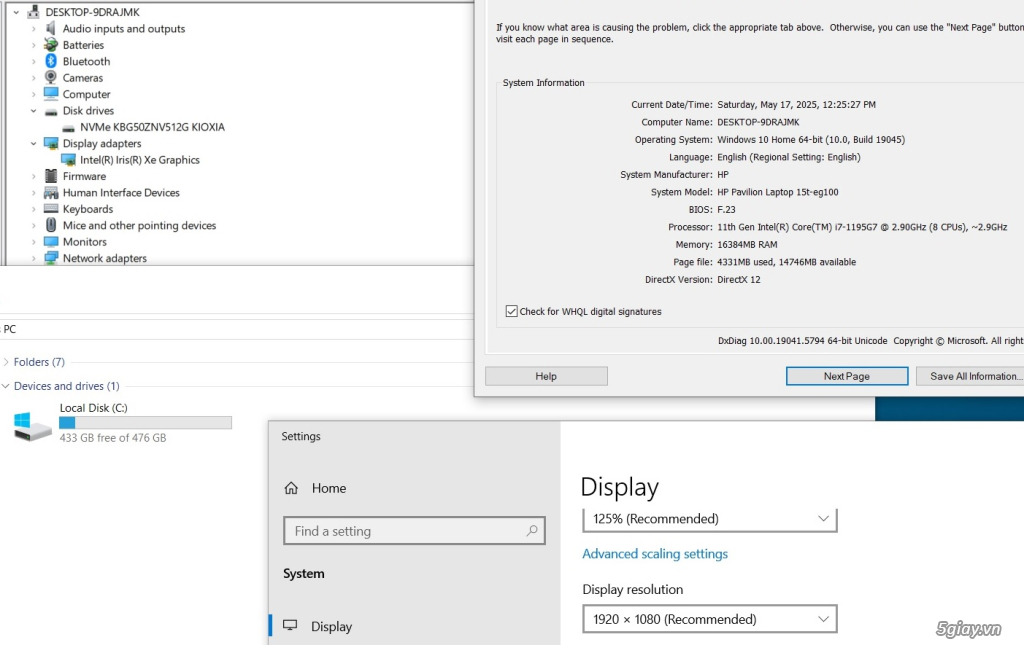Click Save All Information button
Screen dimensions: 1024x645
(970, 376)
